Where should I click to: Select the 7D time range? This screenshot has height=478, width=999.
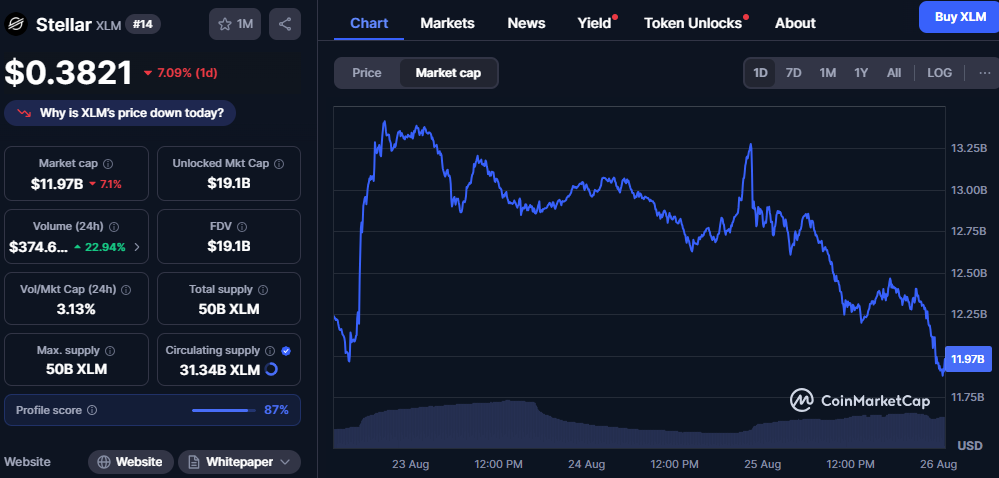coord(793,73)
